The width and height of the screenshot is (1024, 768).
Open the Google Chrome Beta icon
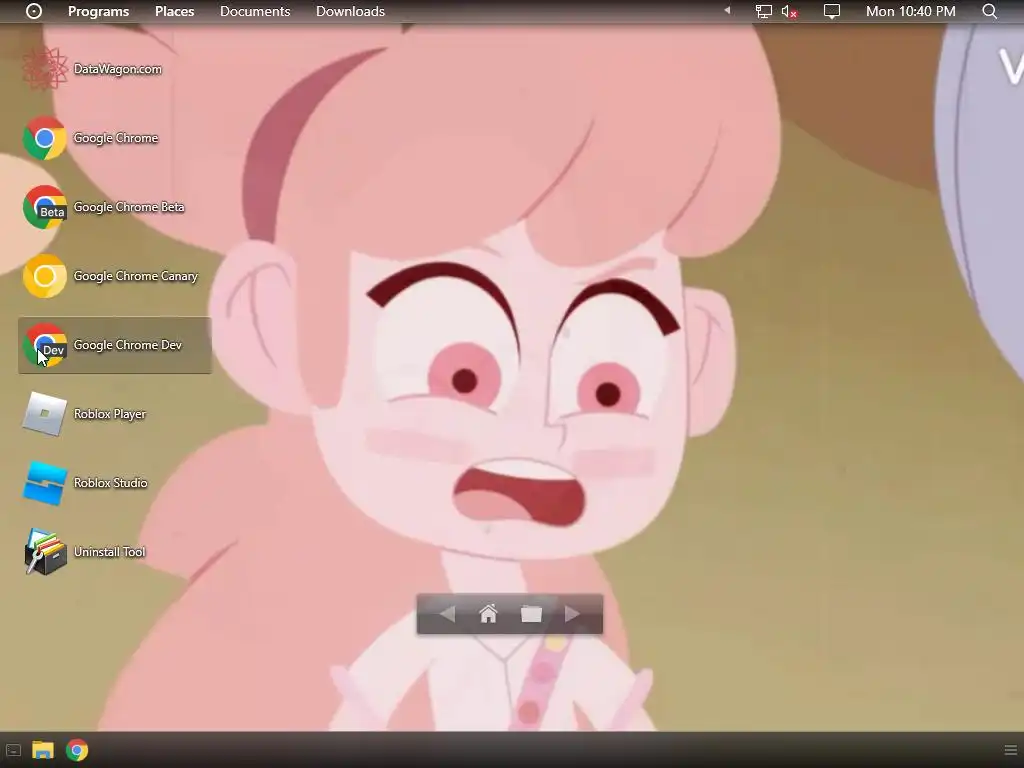(x=44, y=207)
